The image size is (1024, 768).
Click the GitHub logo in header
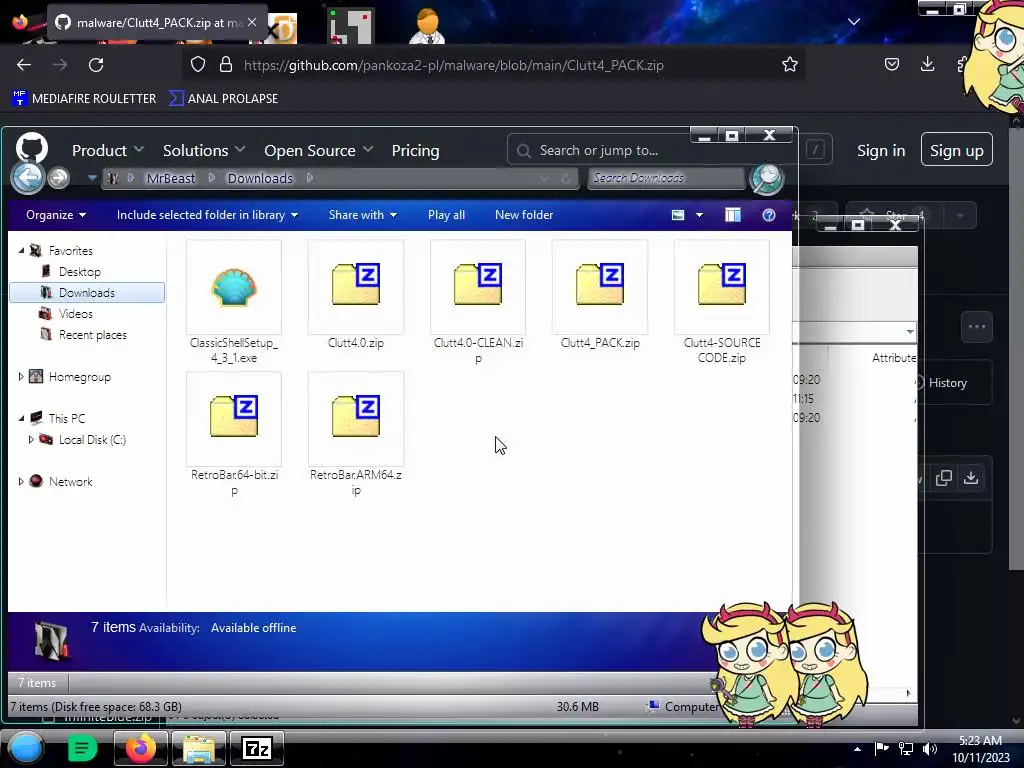click(32, 148)
